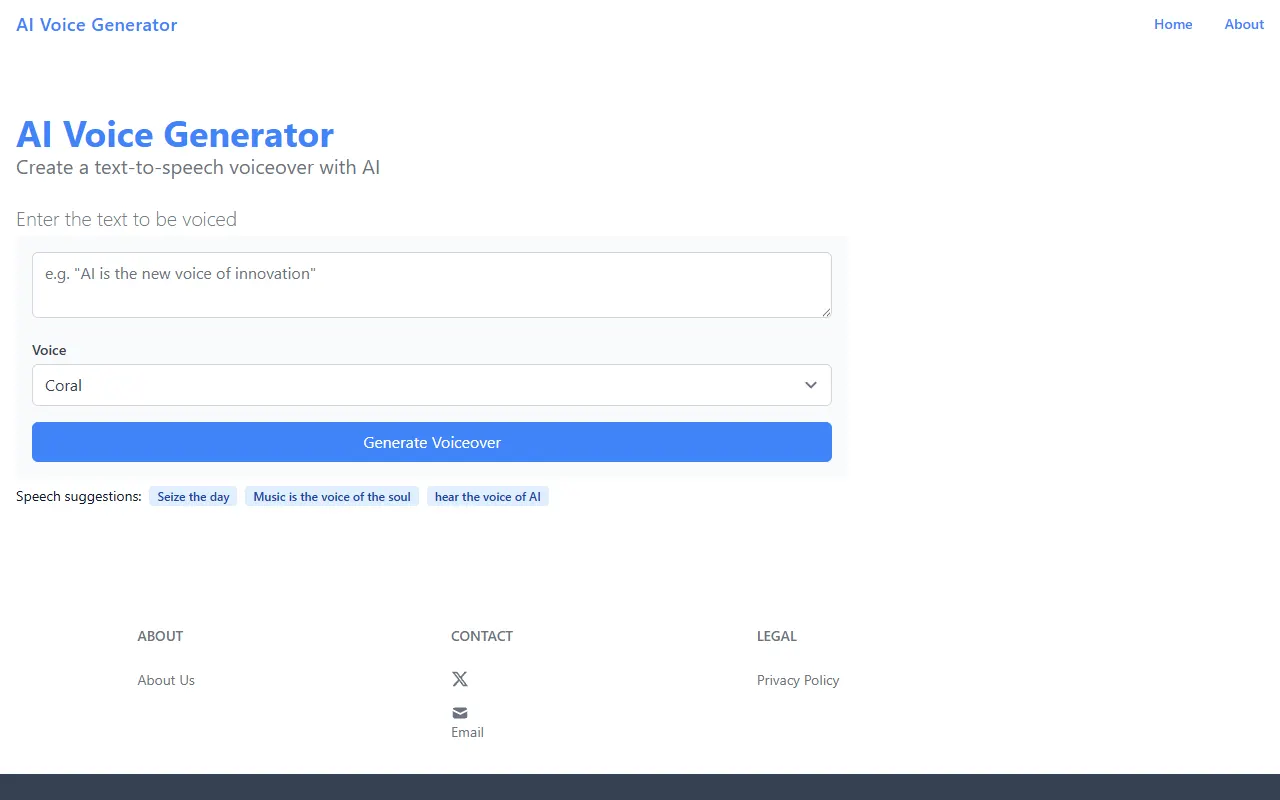The height and width of the screenshot is (800, 1280).
Task: Click the Generate Voiceover button
Action: pyautogui.click(x=432, y=442)
